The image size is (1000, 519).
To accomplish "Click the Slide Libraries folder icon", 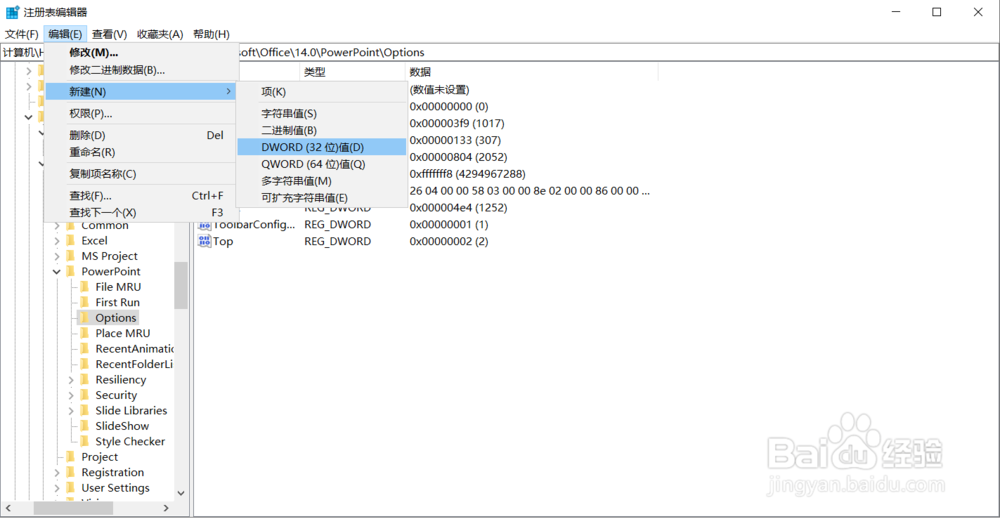I will (85, 410).
